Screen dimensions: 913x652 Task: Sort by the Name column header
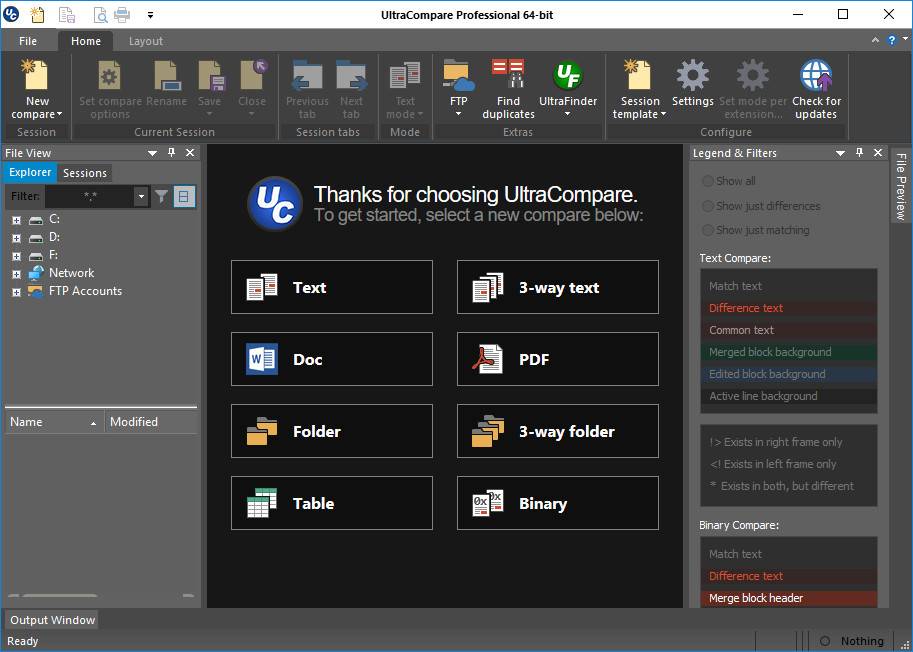(54, 422)
